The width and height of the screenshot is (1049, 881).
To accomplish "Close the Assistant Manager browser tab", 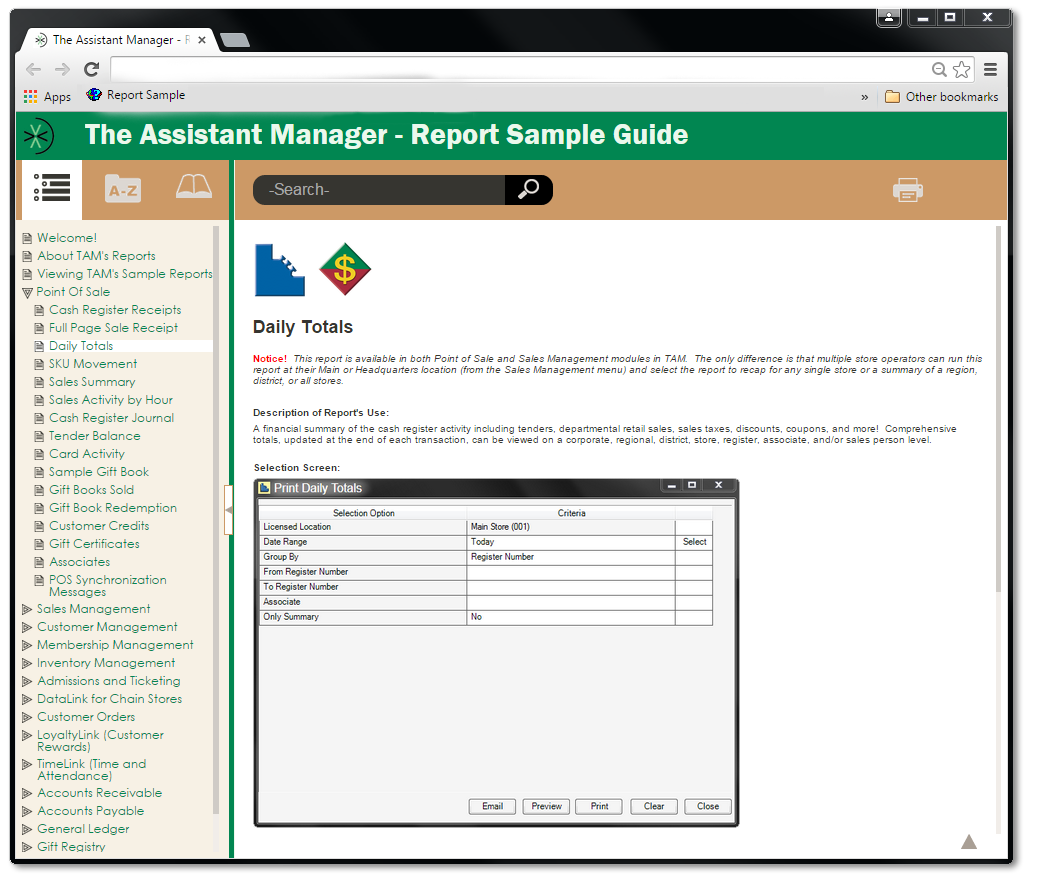I will (201, 40).
